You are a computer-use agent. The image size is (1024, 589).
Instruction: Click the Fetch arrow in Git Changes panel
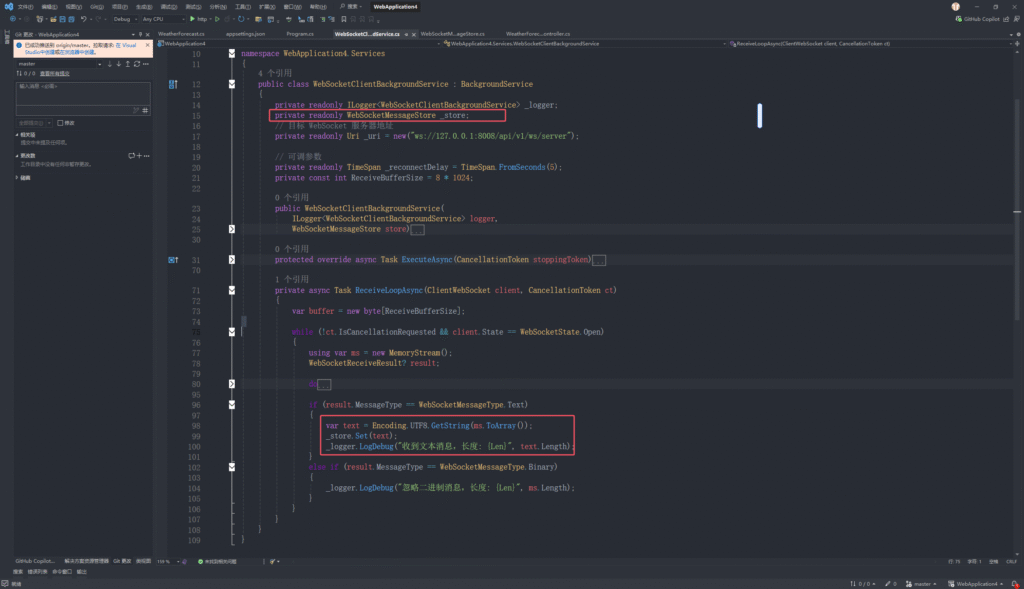[x=109, y=64]
